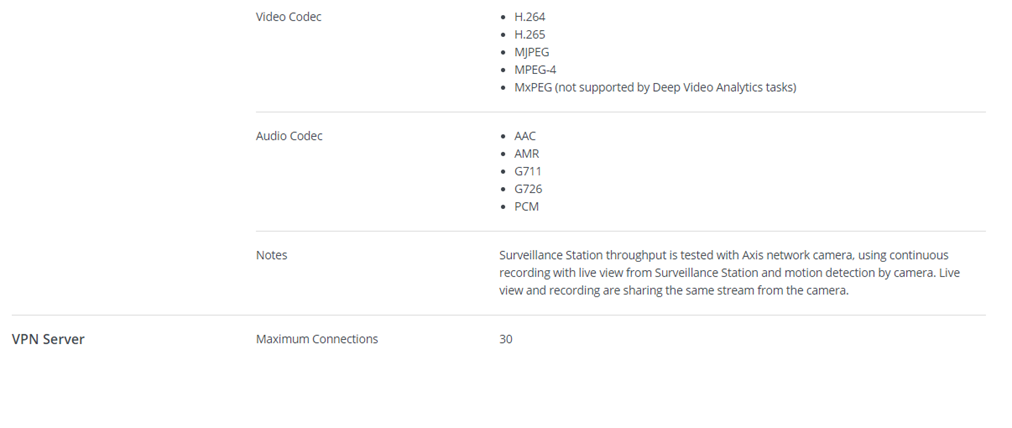This screenshot has height=428, width=1012.
Task: Click the MPEG-4 codec entry
Action: pos(533,70)
